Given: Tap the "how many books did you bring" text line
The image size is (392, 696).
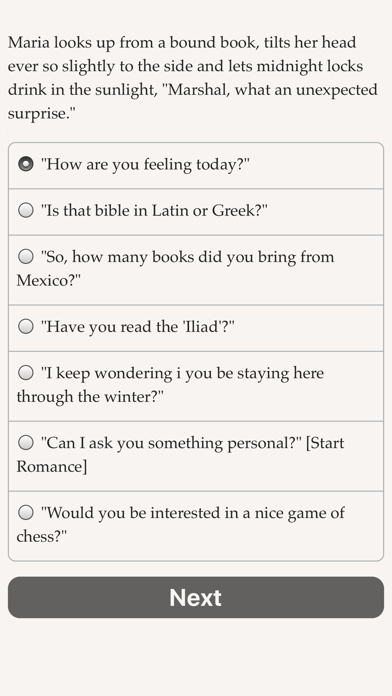Looking at the screenshot, I should coord(187,257).
